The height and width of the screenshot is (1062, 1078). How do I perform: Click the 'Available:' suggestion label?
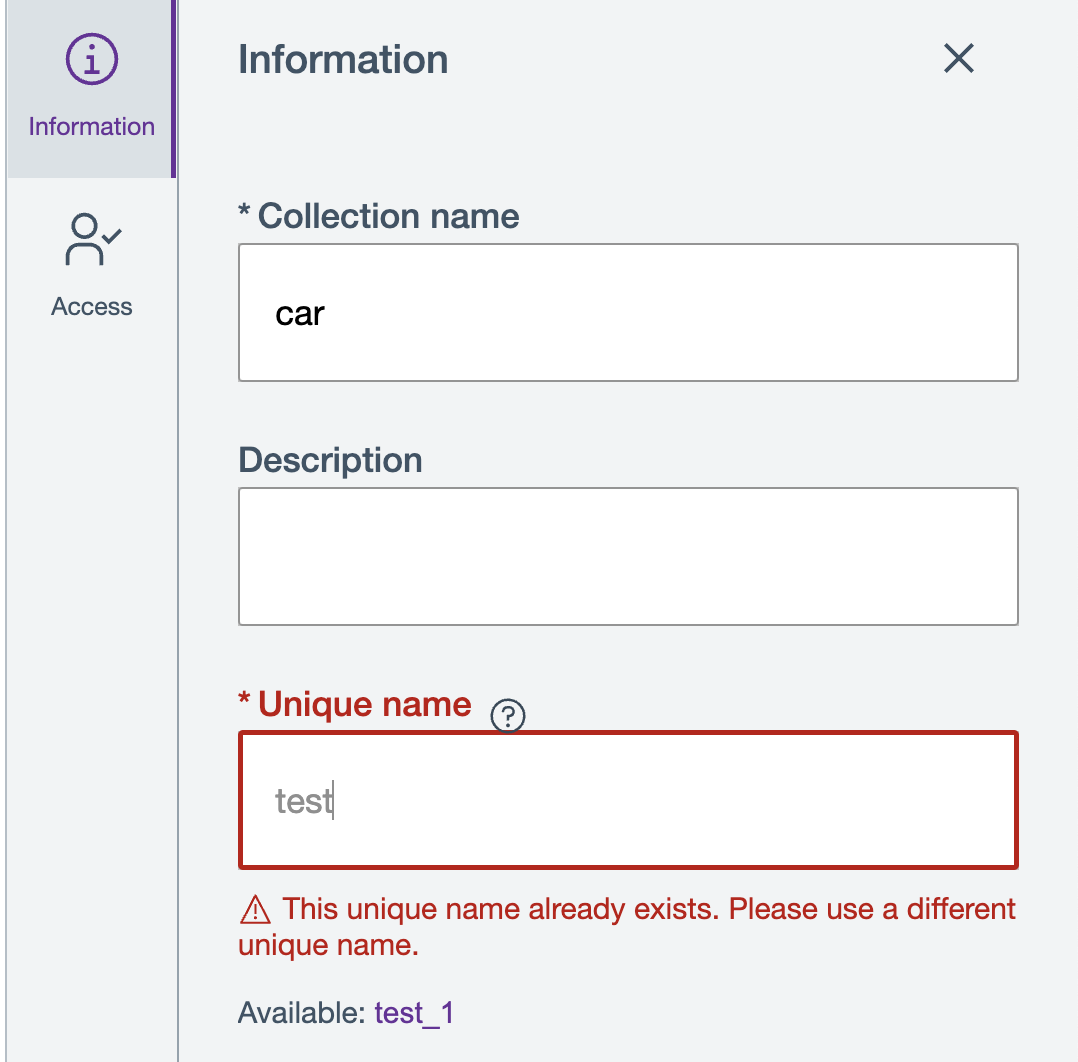(301, 1013)
